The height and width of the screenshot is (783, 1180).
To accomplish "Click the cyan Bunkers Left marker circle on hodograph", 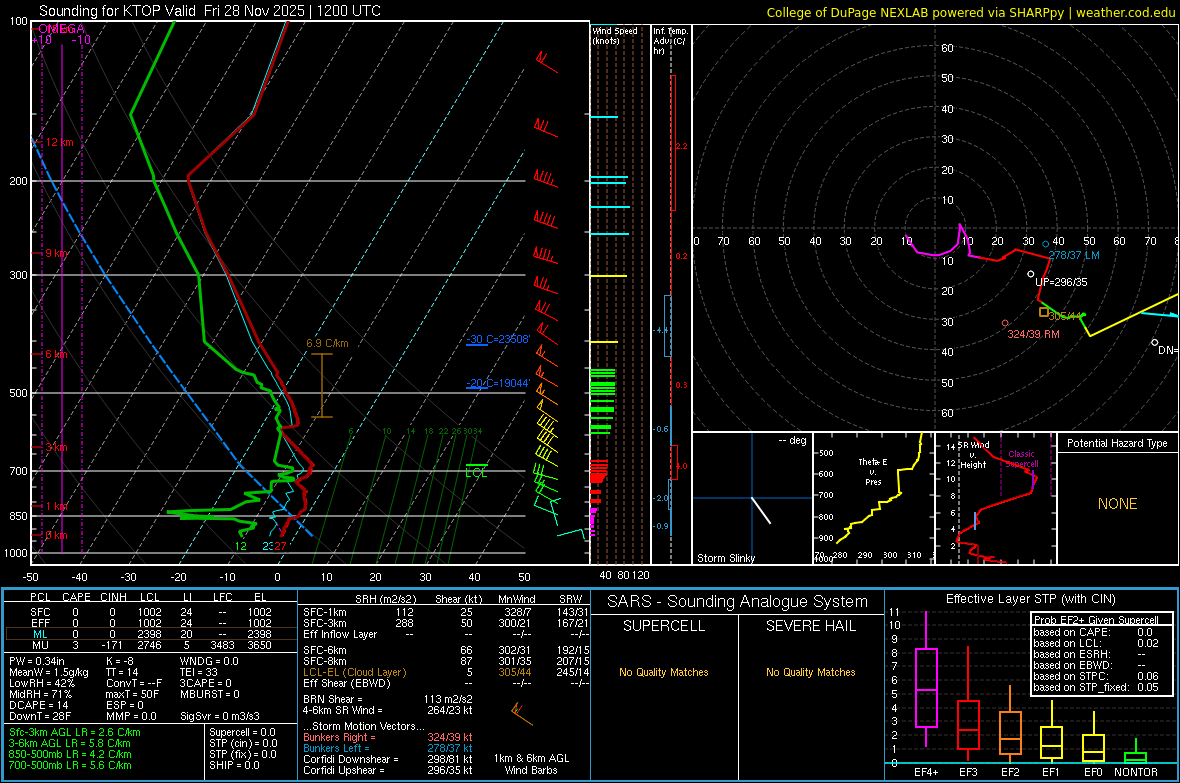I will pos(1045,245).
